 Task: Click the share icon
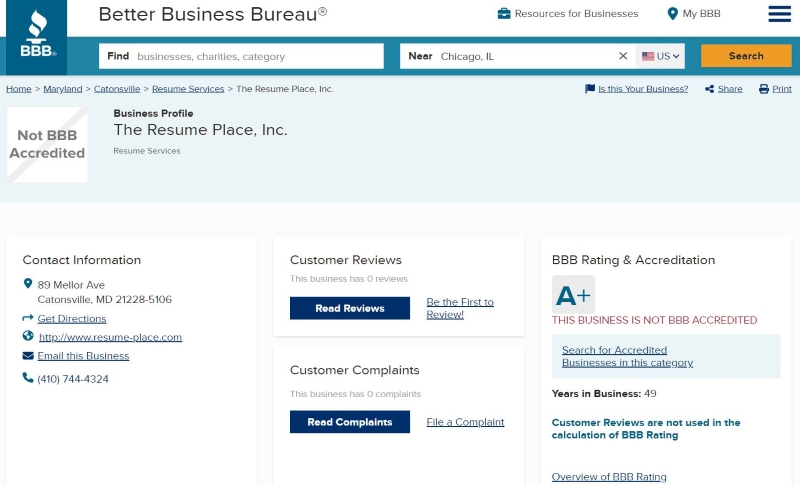[709, 89]
